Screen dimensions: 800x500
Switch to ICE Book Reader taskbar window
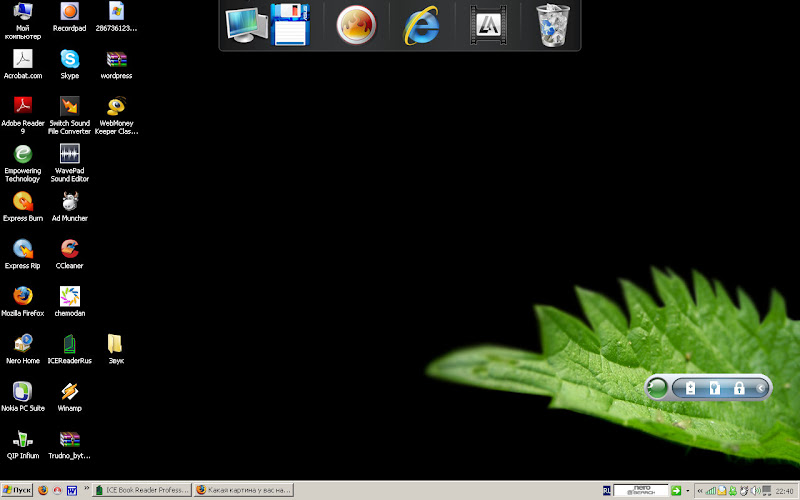141,491
